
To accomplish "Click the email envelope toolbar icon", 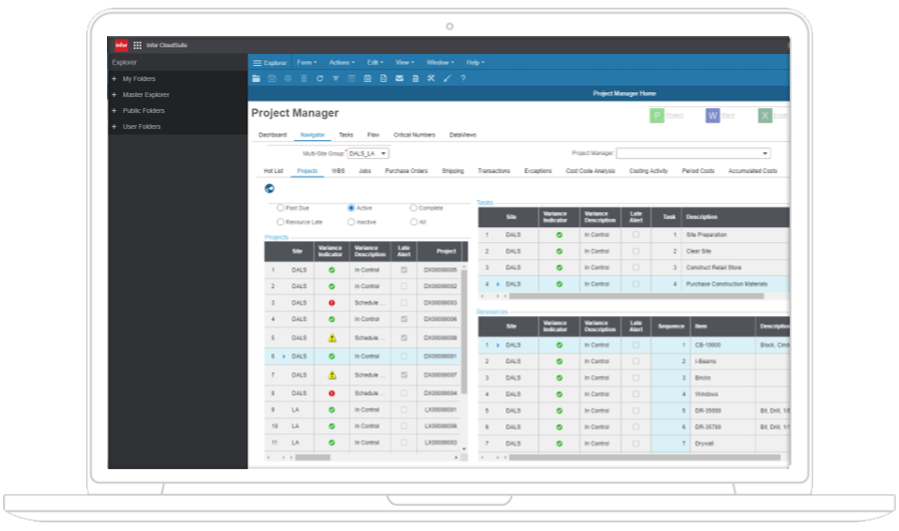I will coord(399,79).
